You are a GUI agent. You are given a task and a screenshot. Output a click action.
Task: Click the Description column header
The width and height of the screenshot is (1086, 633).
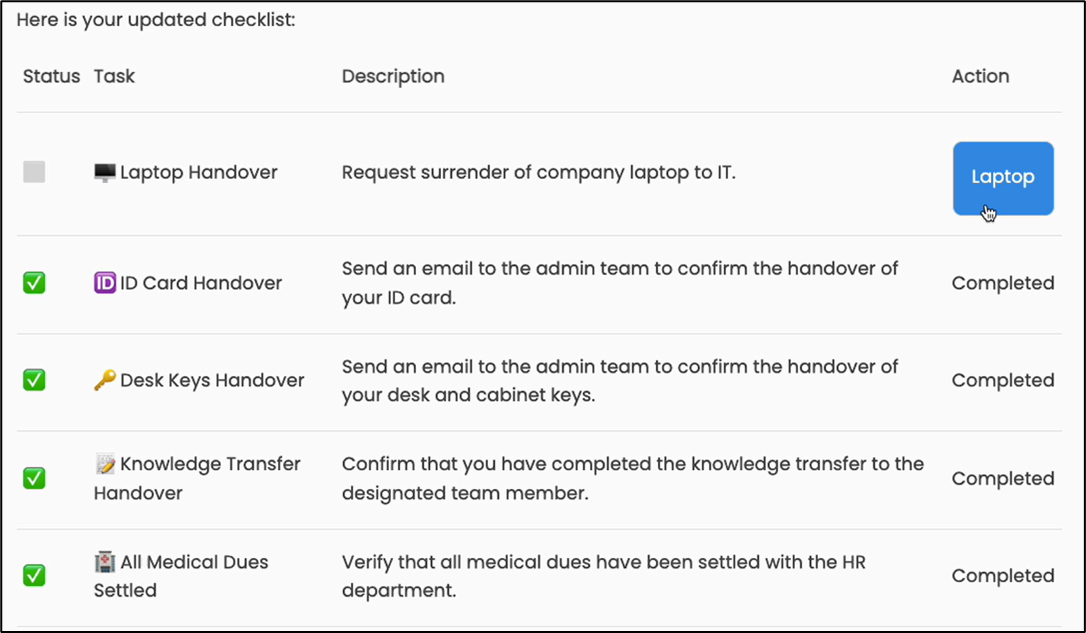click(x=393, y=76)
